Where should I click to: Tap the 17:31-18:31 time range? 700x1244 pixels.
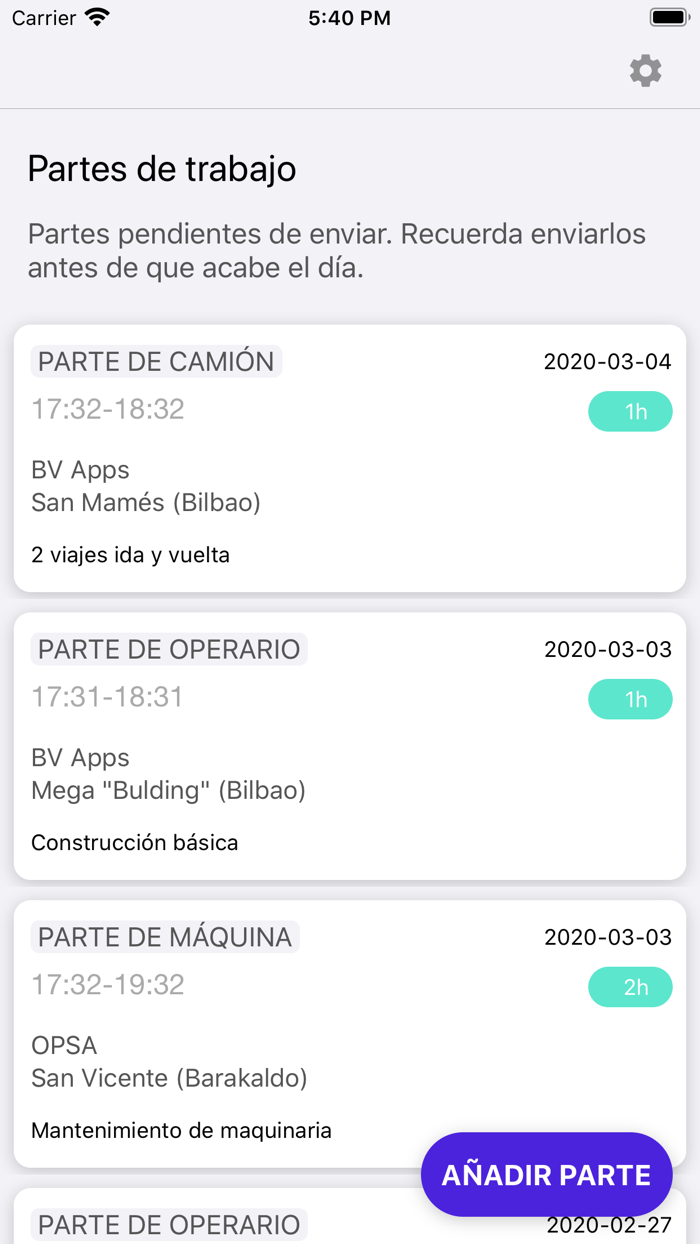[106, 697]
